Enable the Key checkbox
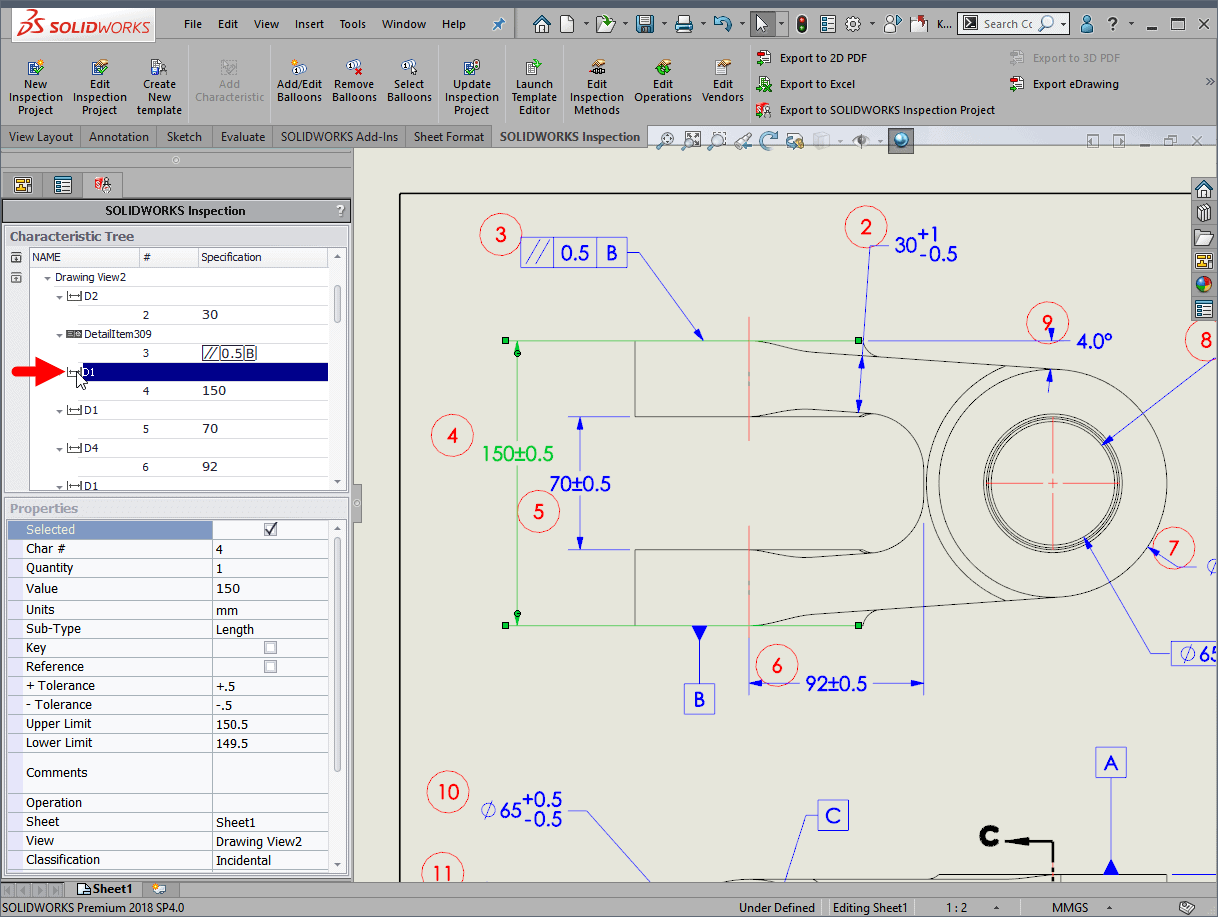This screenshot has height=917, width=1218. [x=270, y=648]
